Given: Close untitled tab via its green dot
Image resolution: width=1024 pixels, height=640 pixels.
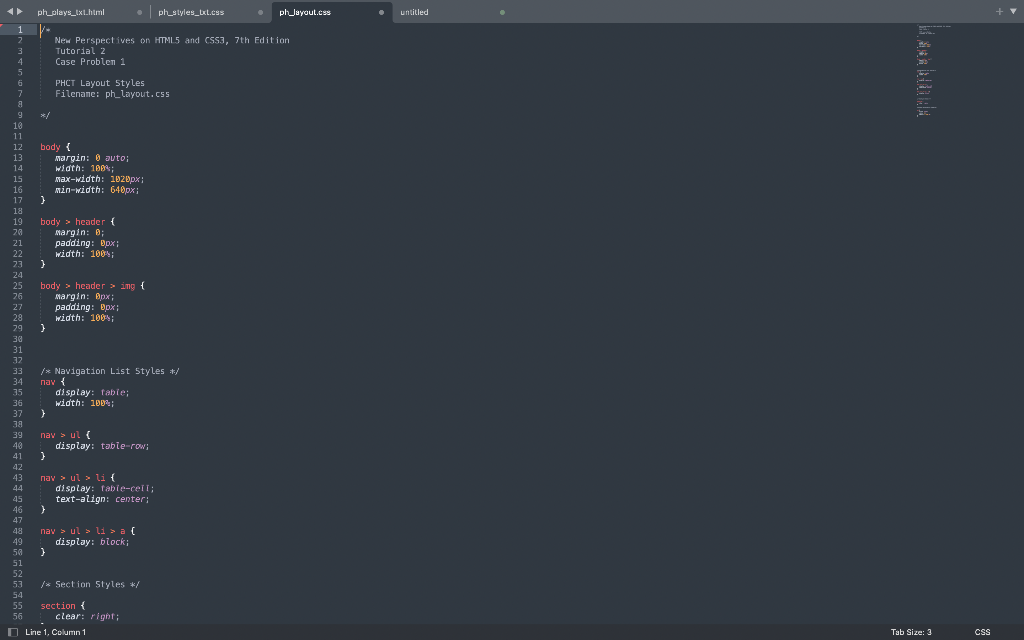Looking at the screenshot, I should point(502,12).
